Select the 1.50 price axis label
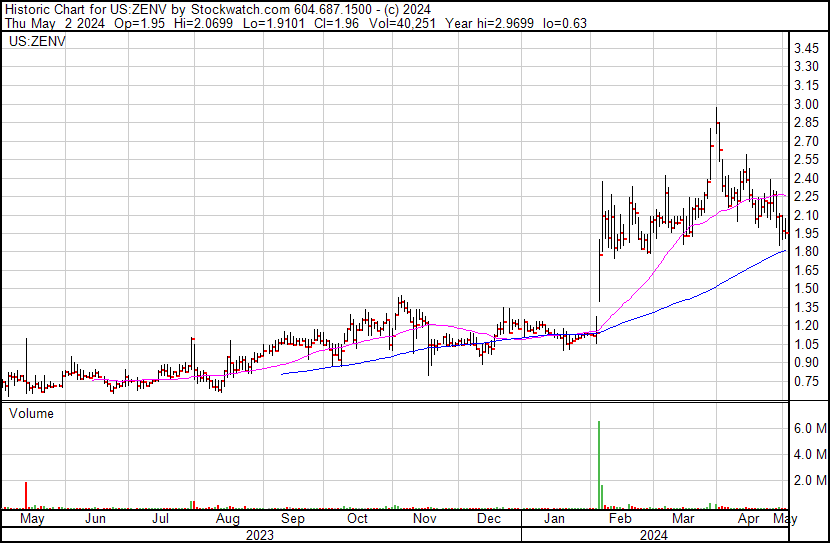This screenshot has width=830, height=543. click(808, 290)
